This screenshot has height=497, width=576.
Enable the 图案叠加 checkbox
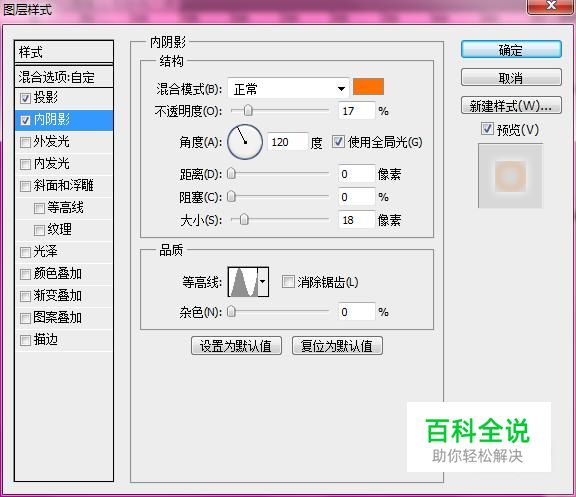(x=25, y=318)
